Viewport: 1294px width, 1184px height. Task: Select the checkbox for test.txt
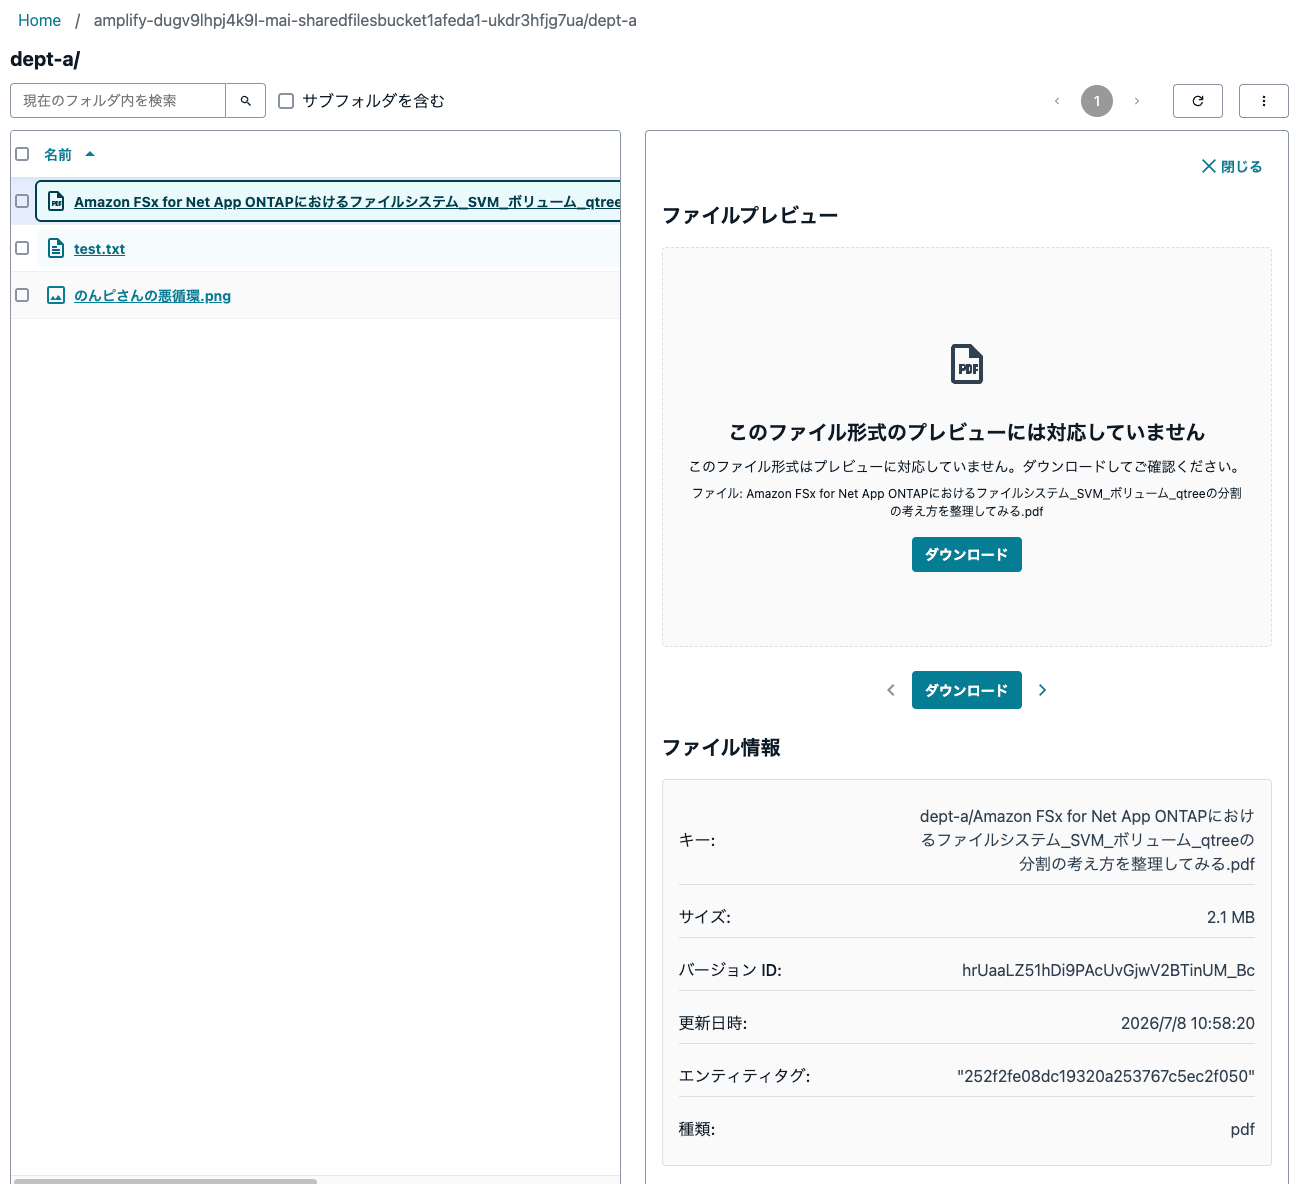point(22,248)
